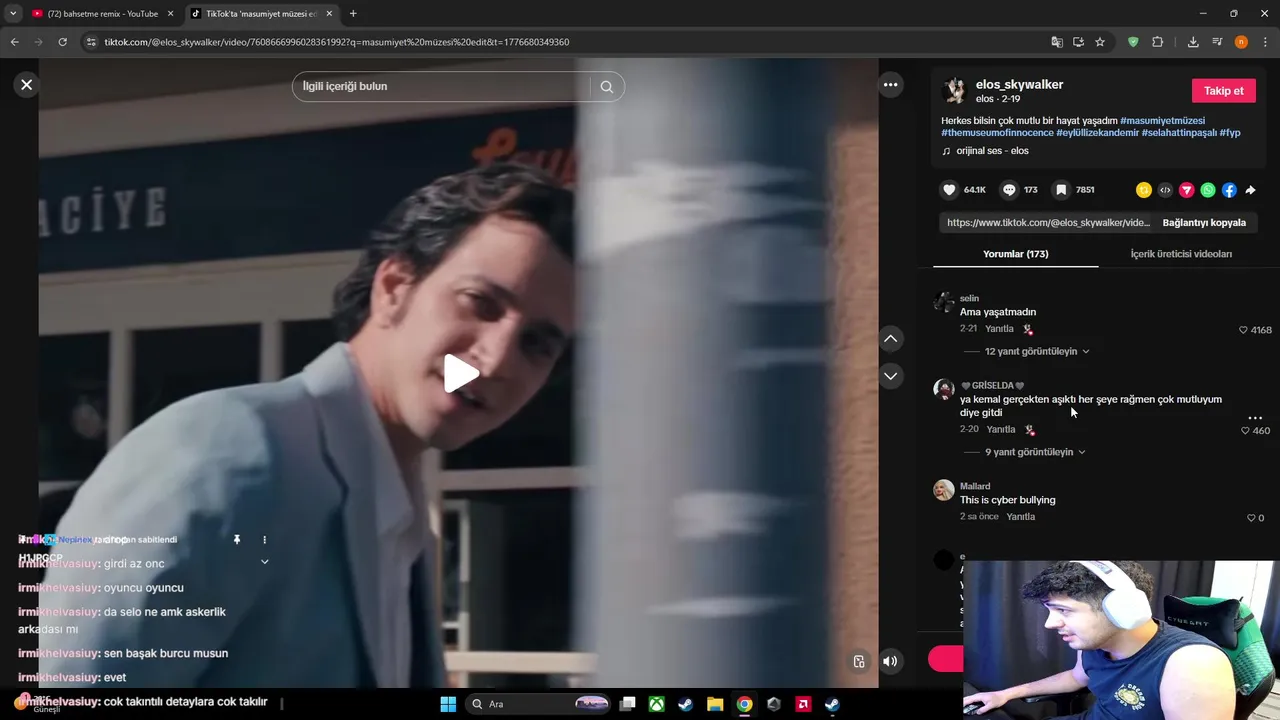Reload the page
Image resolution: width=1280 pixels, height=720 pixels.
point(62,42)
